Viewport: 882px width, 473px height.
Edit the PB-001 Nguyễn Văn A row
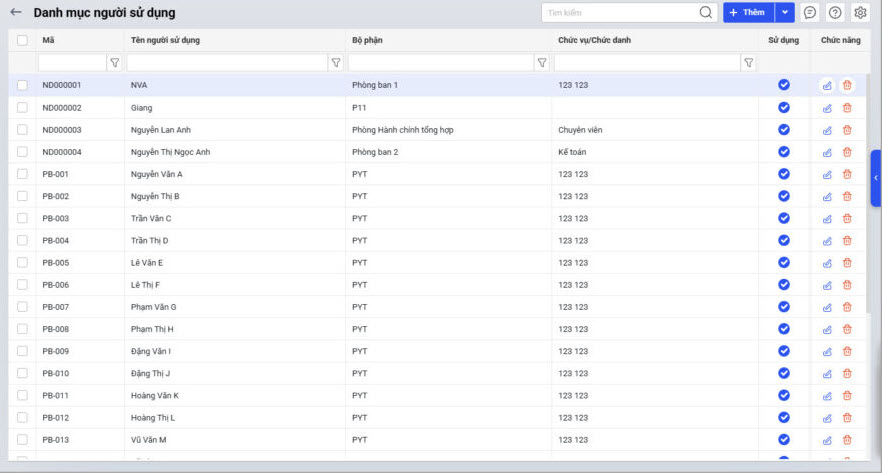(827, 174)
